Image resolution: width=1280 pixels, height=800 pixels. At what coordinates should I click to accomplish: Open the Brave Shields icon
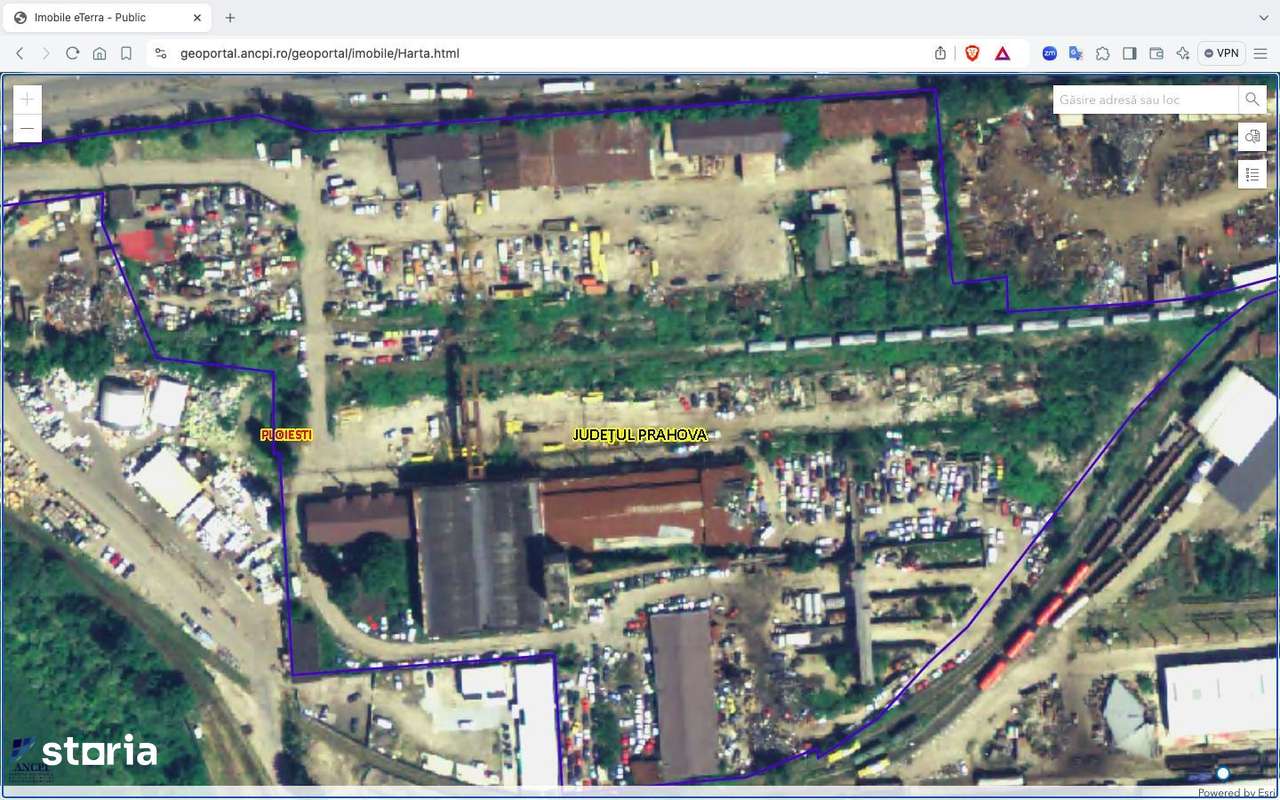pyautogui.click(x=972, y=53)
